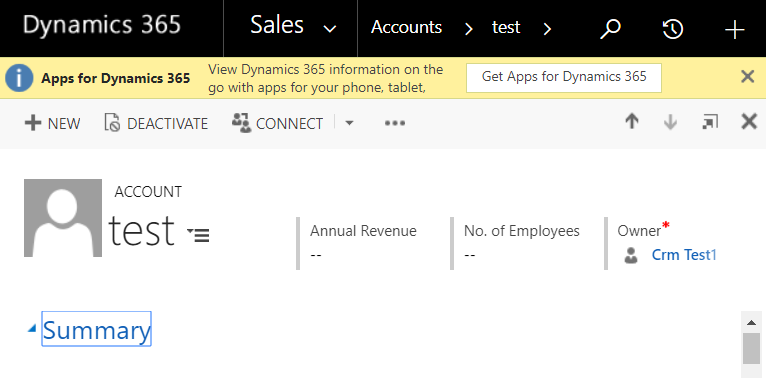Click the Annual Revenue field value

(316, 255)
